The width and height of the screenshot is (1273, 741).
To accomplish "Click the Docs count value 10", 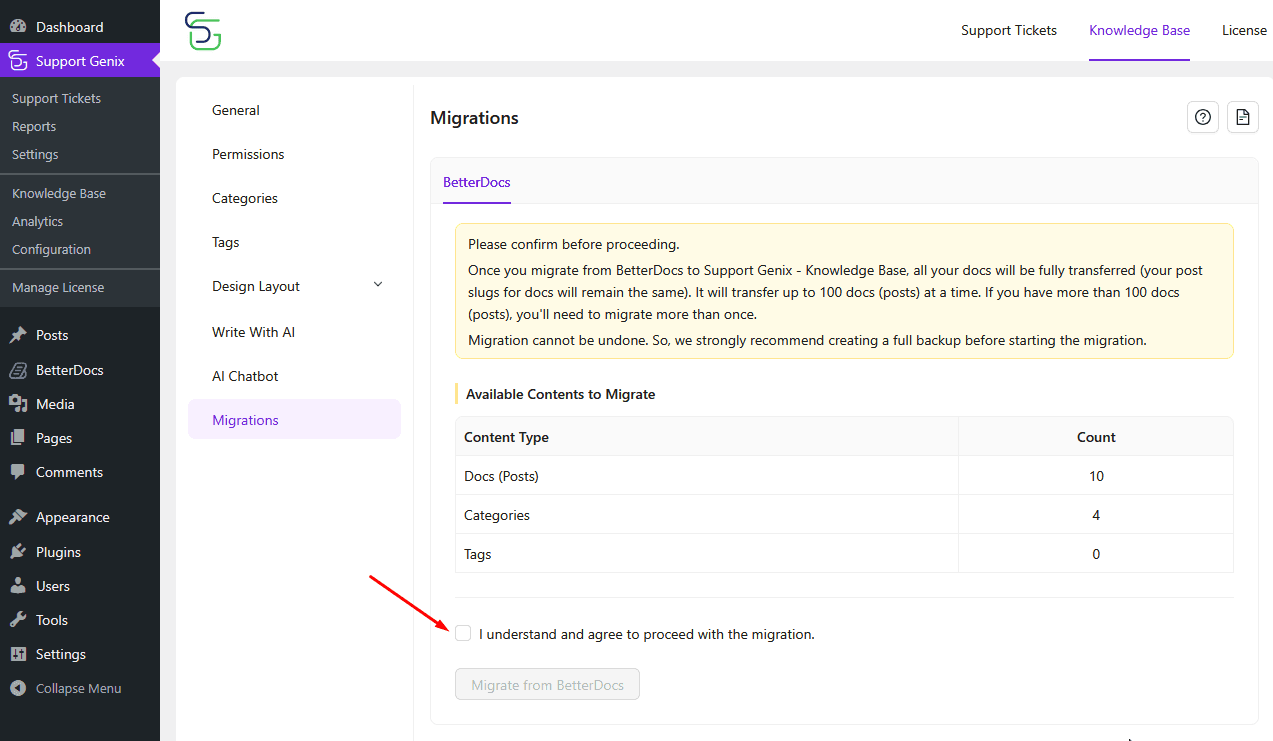I will point(1096,476).
